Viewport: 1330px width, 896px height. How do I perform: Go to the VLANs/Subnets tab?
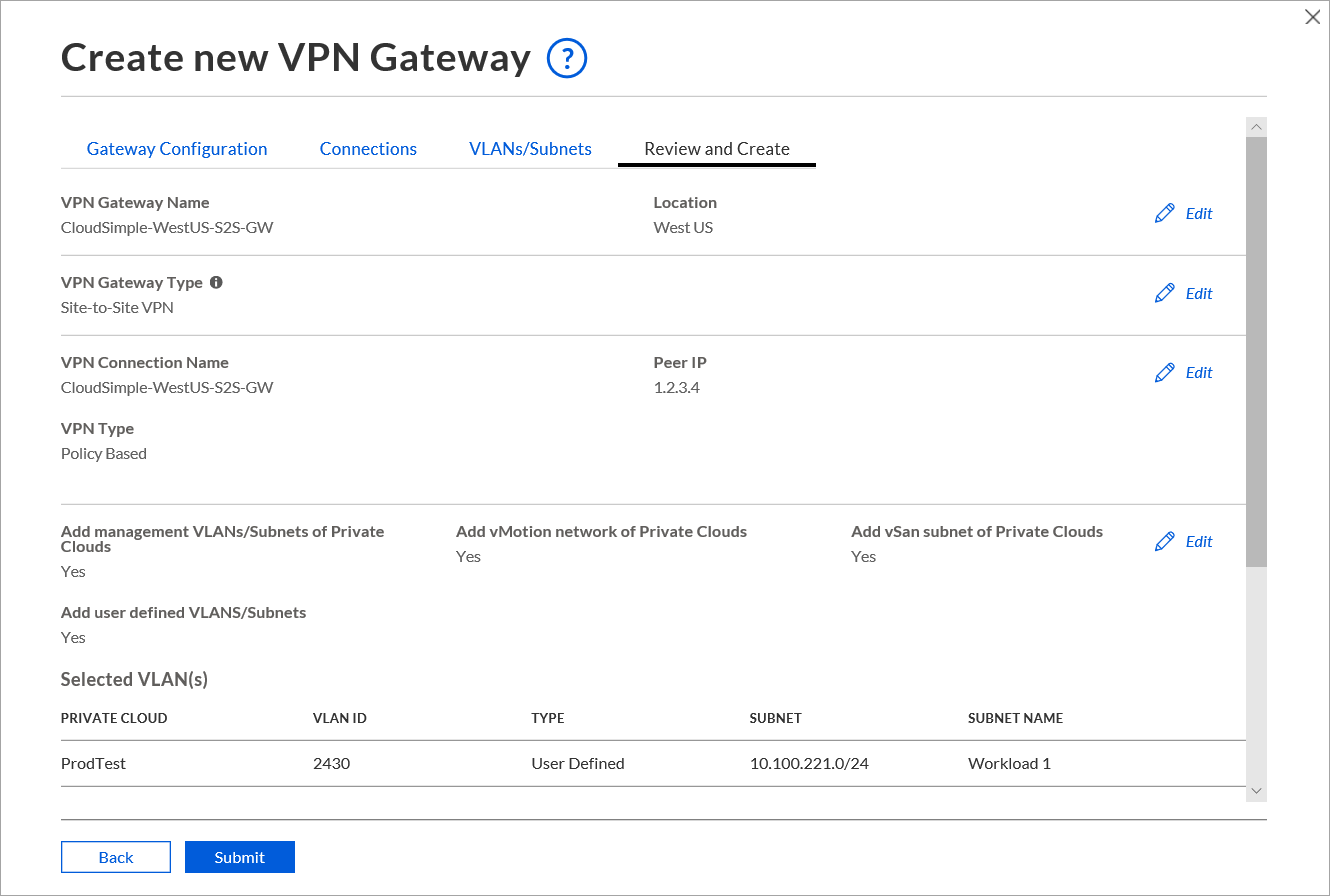pyautogui.click(x=530, y=149)
